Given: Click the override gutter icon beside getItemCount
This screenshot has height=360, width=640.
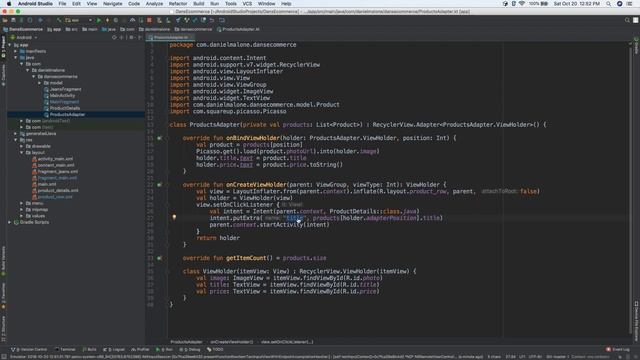Looking at the screenshot, I should pos(160,258).
